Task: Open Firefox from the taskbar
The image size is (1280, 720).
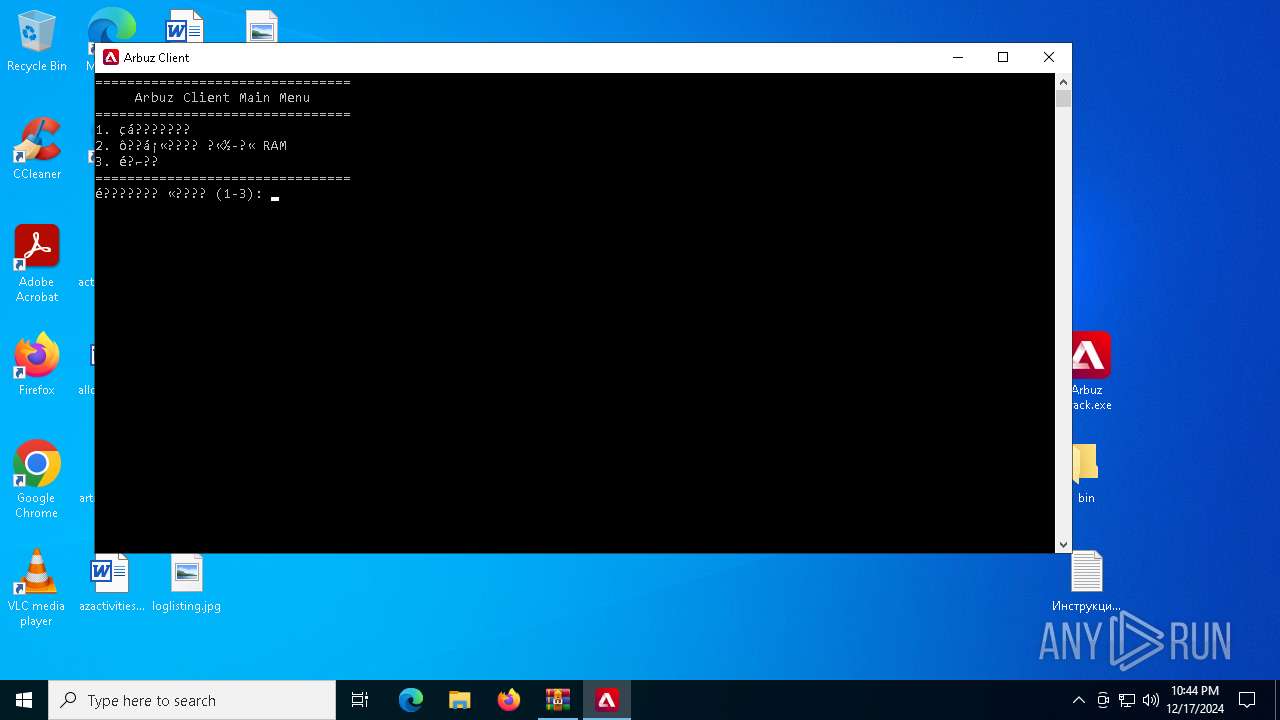Action: [509, 700]
